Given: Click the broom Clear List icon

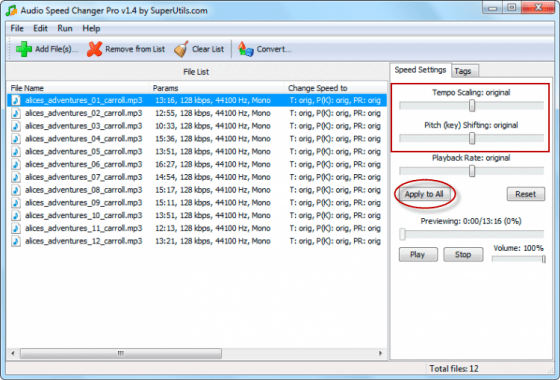Looking at the screenshot, I should 181,49.
